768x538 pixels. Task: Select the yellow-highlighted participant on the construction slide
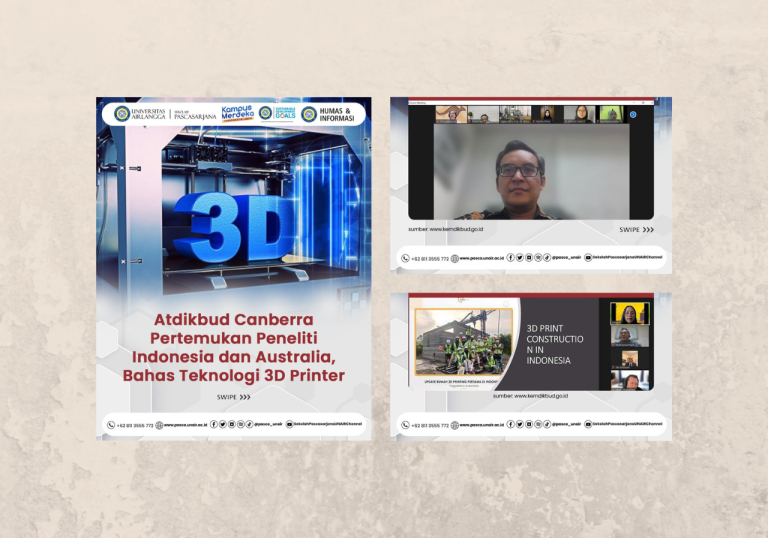(x=630, y=314)
